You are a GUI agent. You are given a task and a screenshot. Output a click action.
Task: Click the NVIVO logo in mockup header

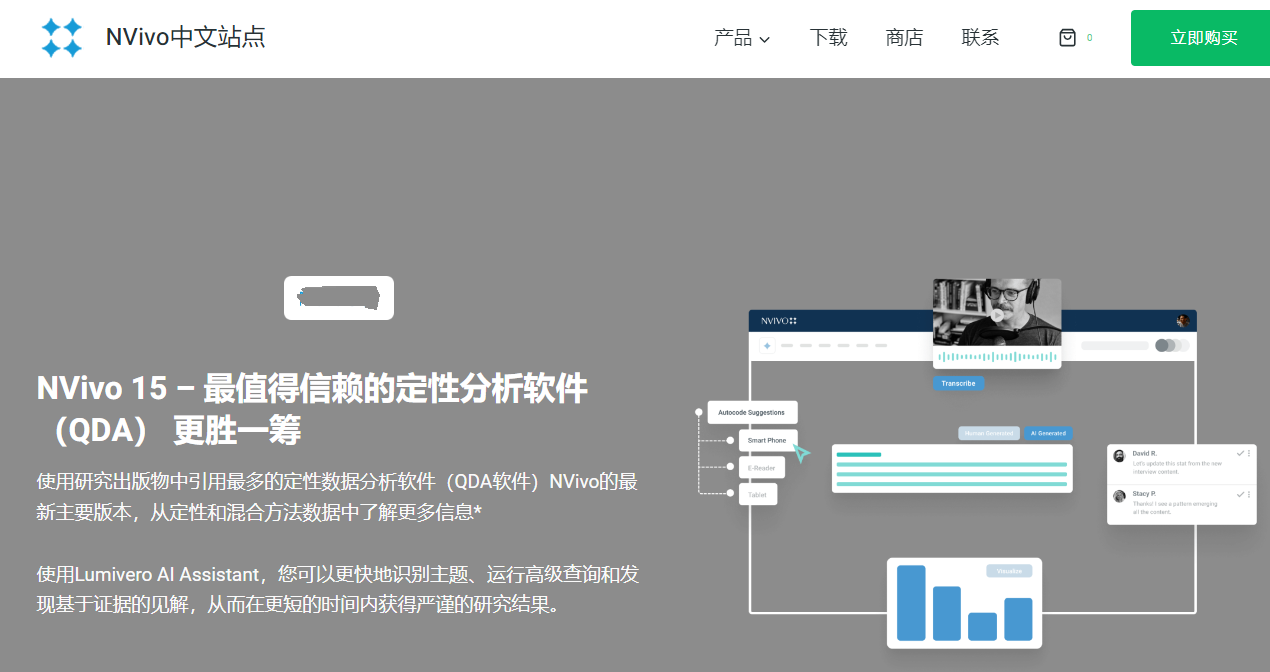779,321
